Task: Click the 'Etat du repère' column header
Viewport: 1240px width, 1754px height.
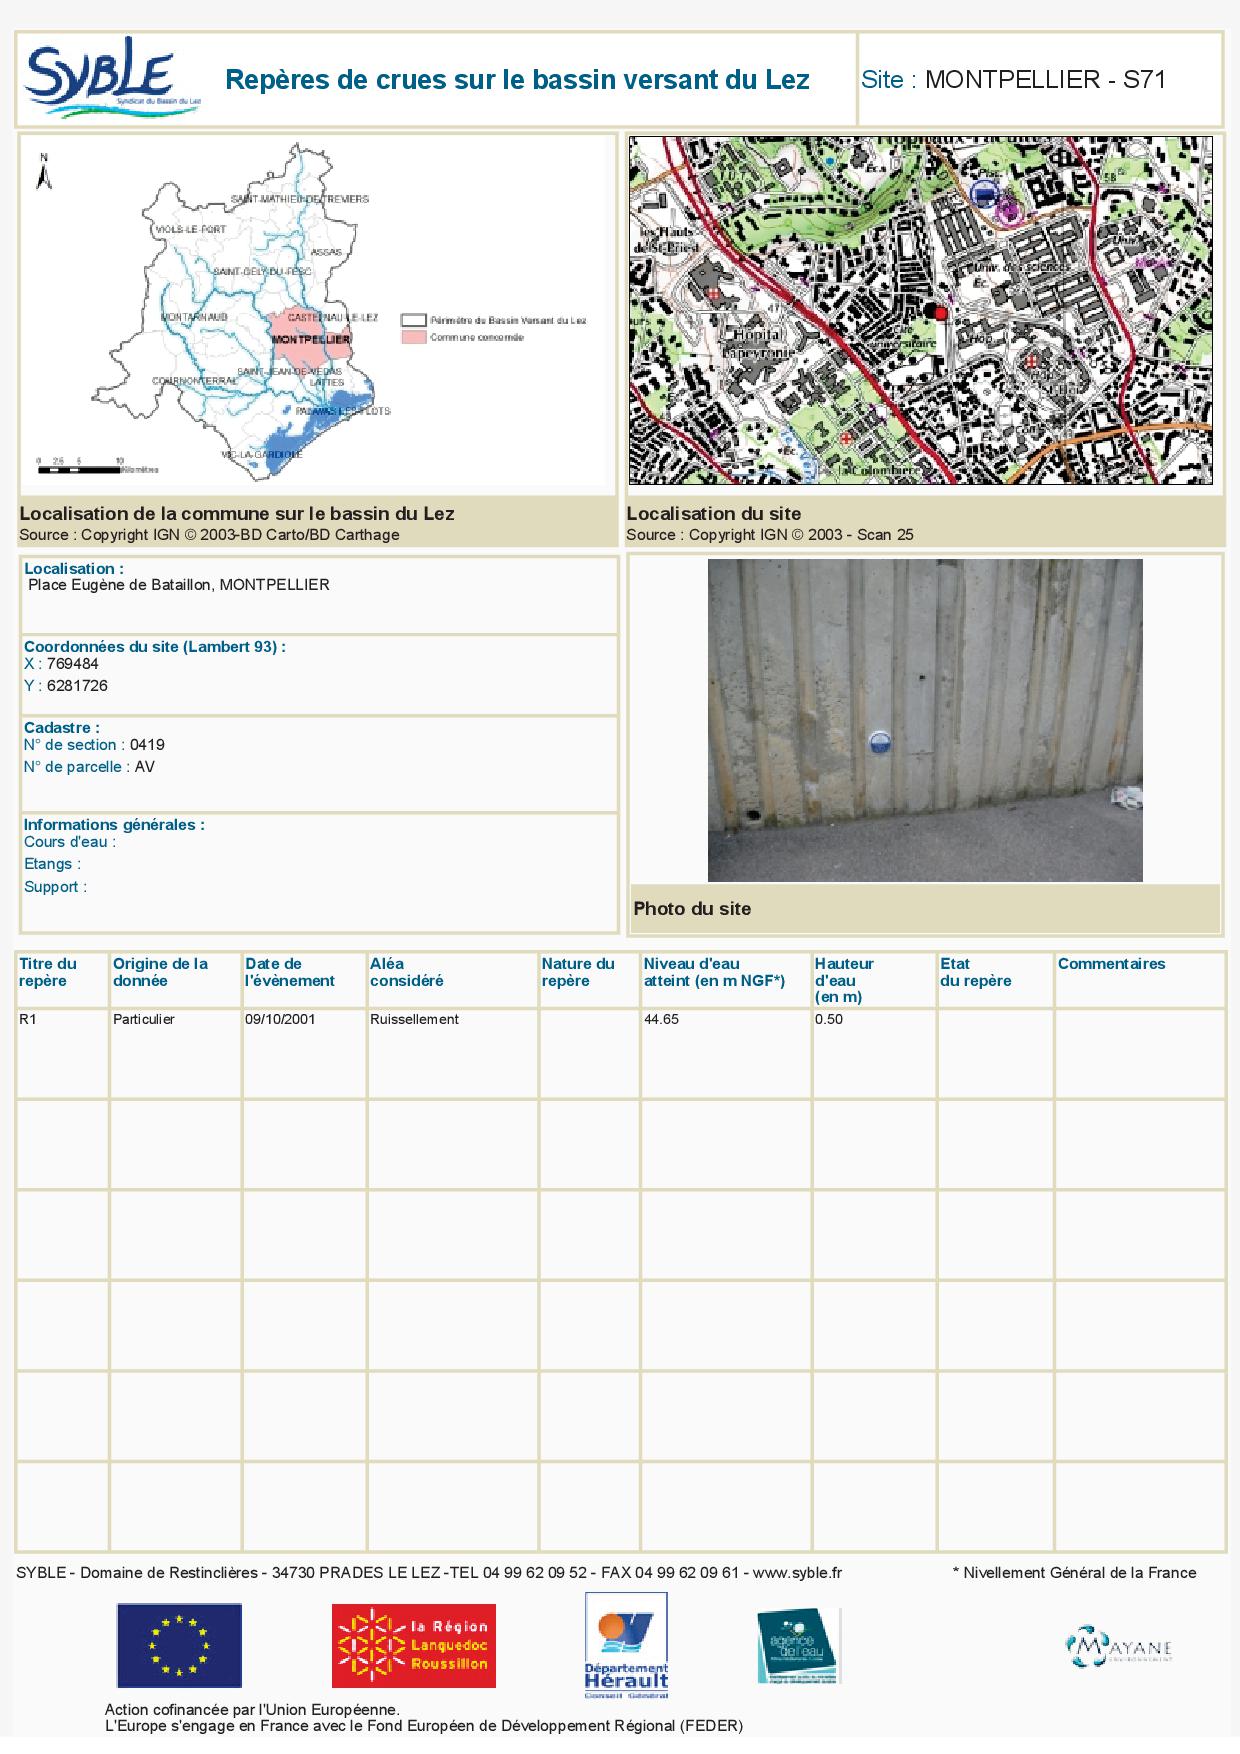Action: 976,972
